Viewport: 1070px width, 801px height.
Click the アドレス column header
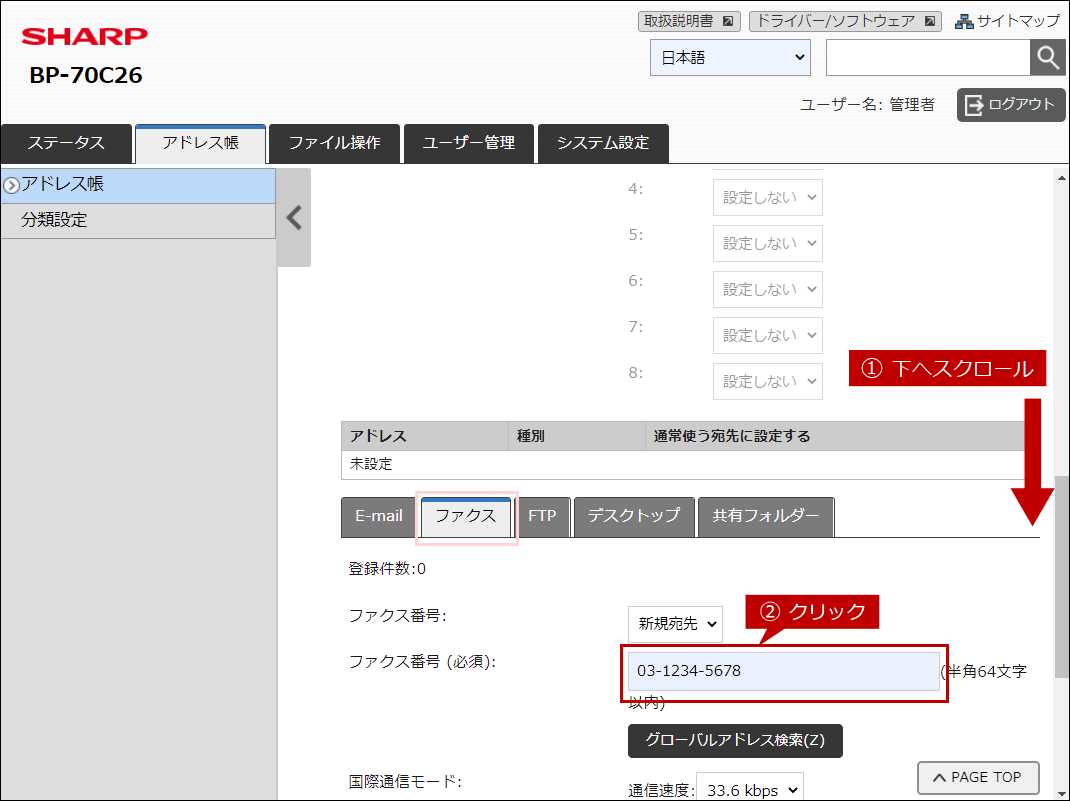point(424,436)
